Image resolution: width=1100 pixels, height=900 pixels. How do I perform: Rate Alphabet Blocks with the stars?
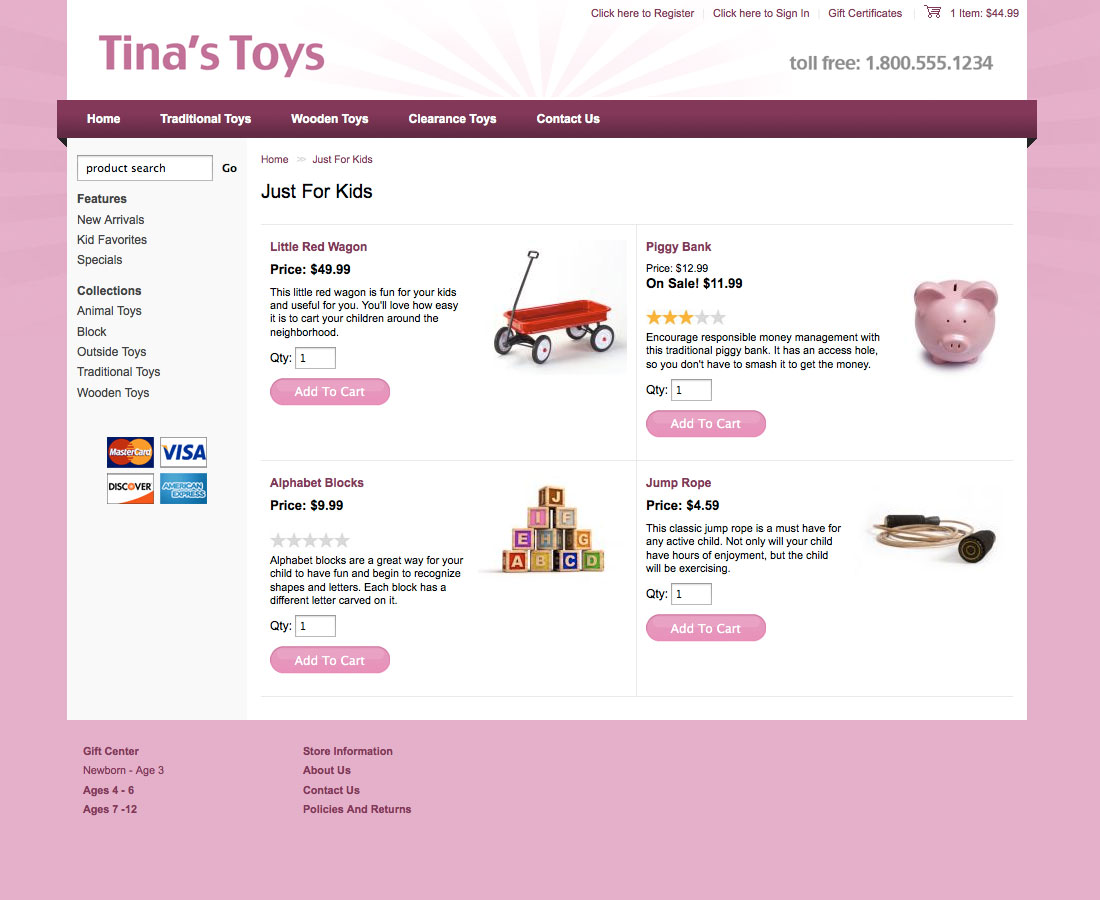(x=309, y=540)
